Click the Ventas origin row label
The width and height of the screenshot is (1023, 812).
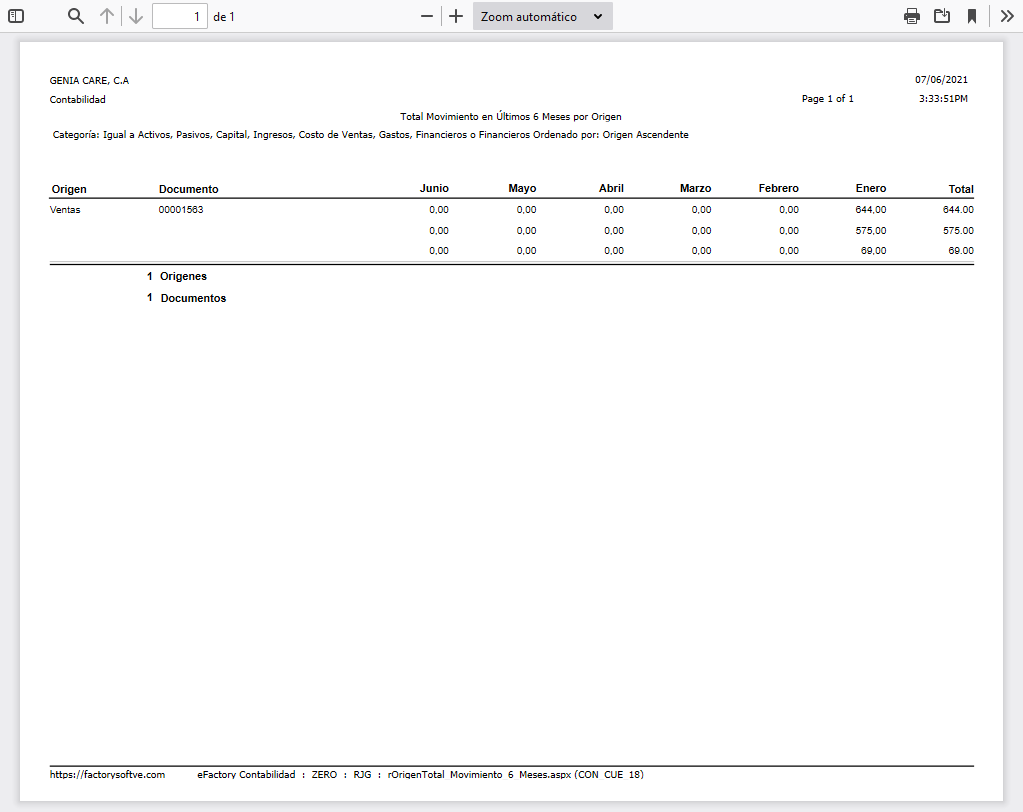click(x=65, y=210)
